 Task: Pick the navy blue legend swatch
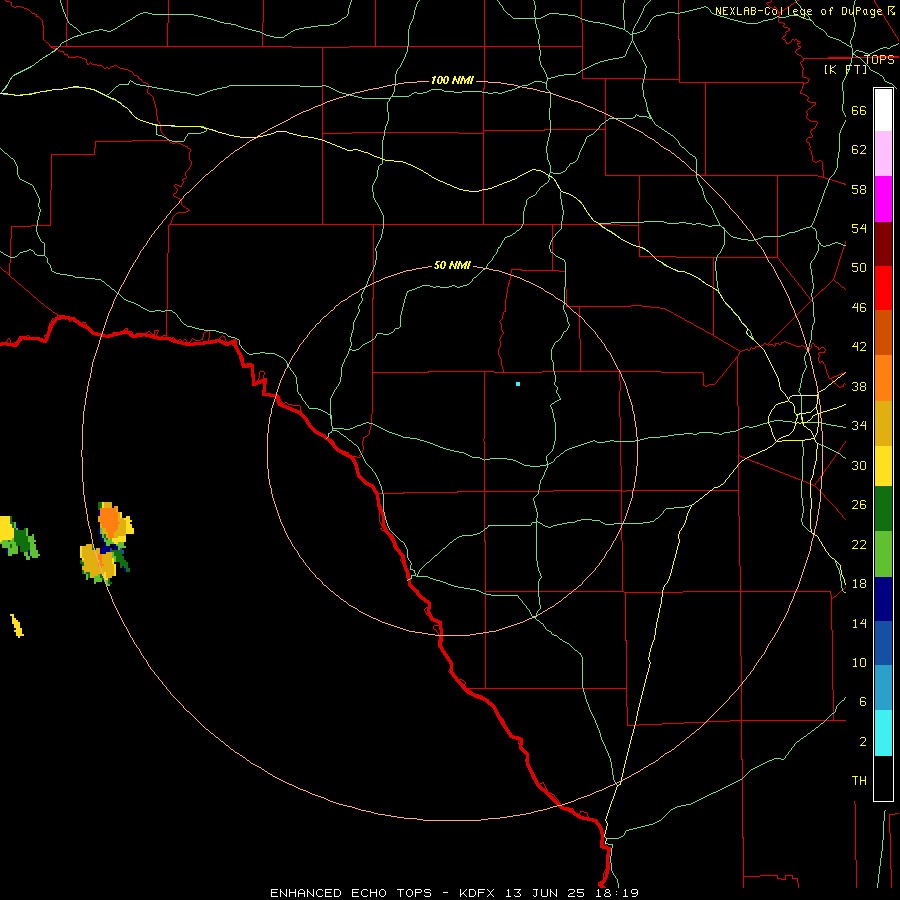(x=883, y=599)
